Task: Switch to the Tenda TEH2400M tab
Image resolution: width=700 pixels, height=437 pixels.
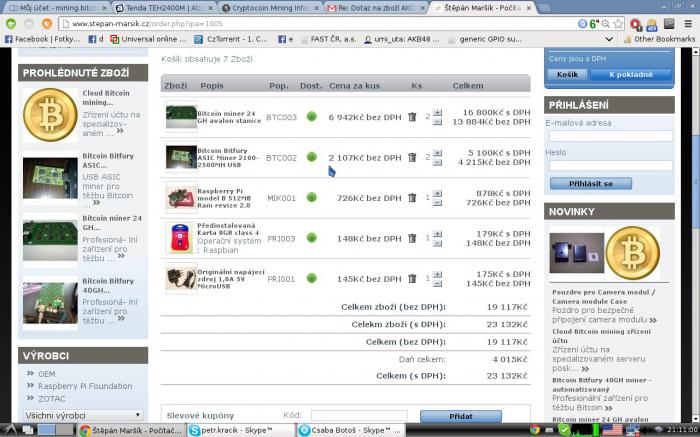Action: (x=163, y=8)
